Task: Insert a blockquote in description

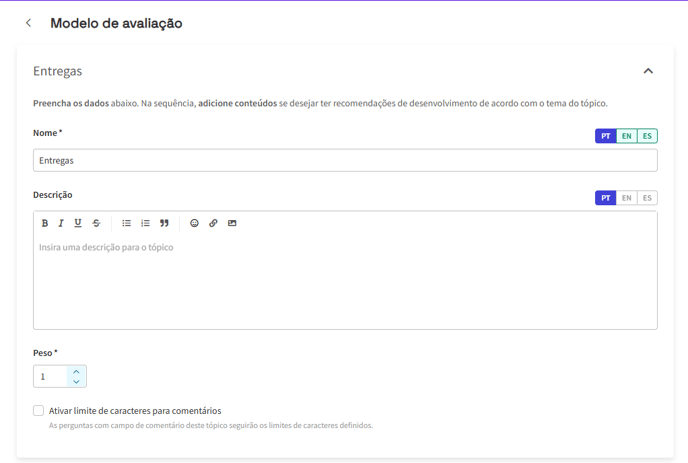Action: 164,223
